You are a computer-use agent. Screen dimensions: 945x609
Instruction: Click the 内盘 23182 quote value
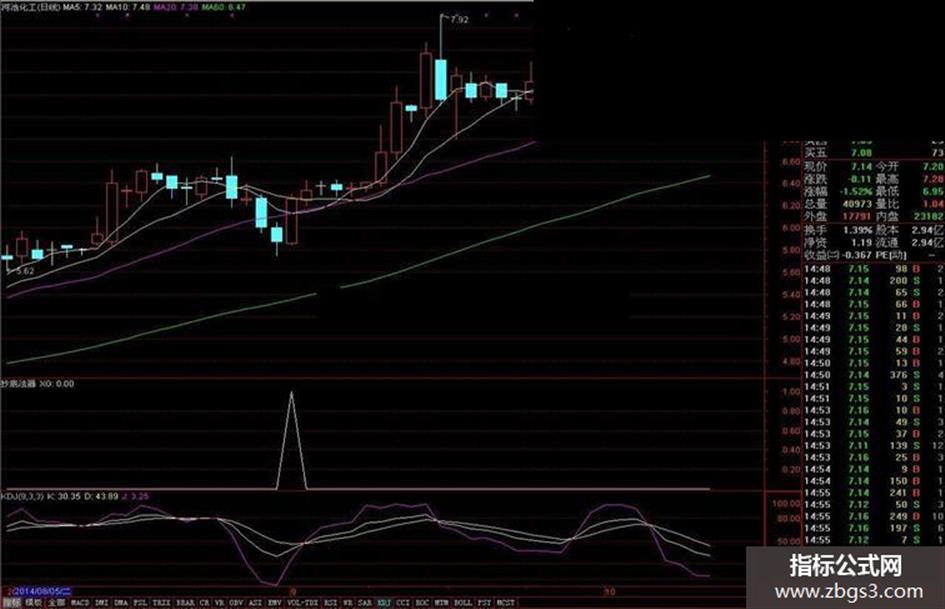tap(929, 216)
